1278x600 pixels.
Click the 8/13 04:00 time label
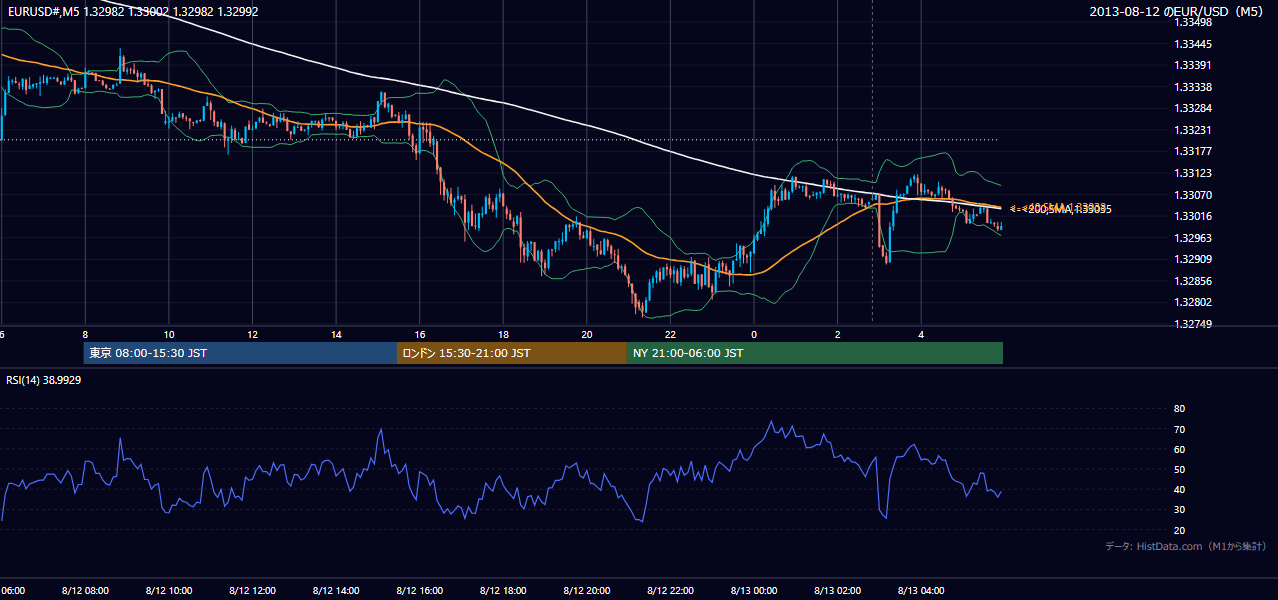[x=921, y=590]
